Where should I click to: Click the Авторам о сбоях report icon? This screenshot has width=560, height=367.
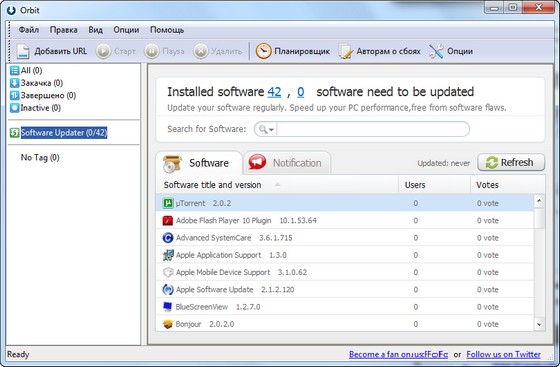point(346,51)
